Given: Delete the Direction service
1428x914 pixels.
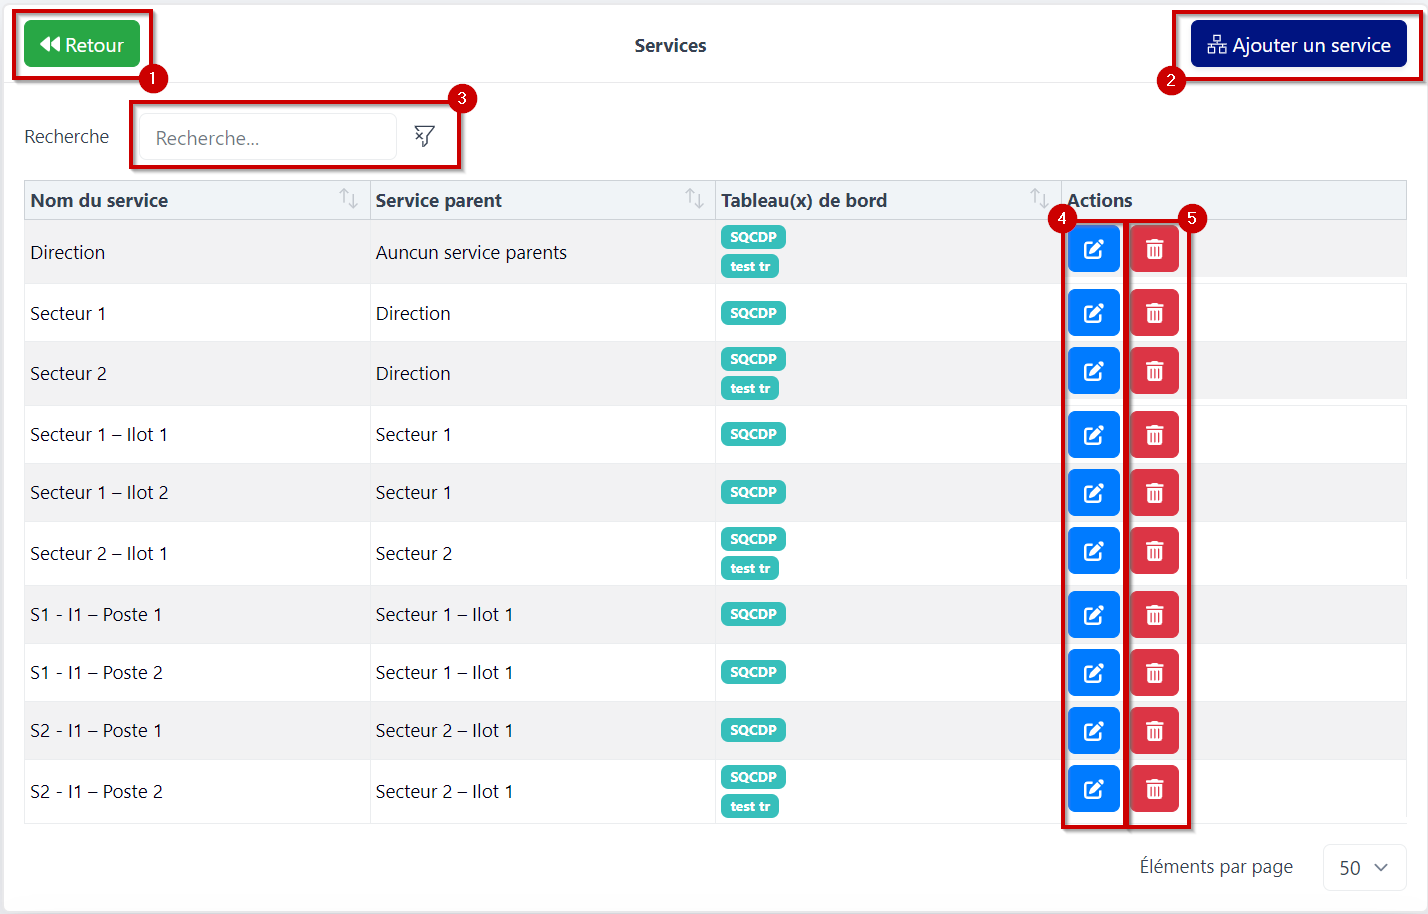Looking at the screenshot, I should click(1154, 248).
